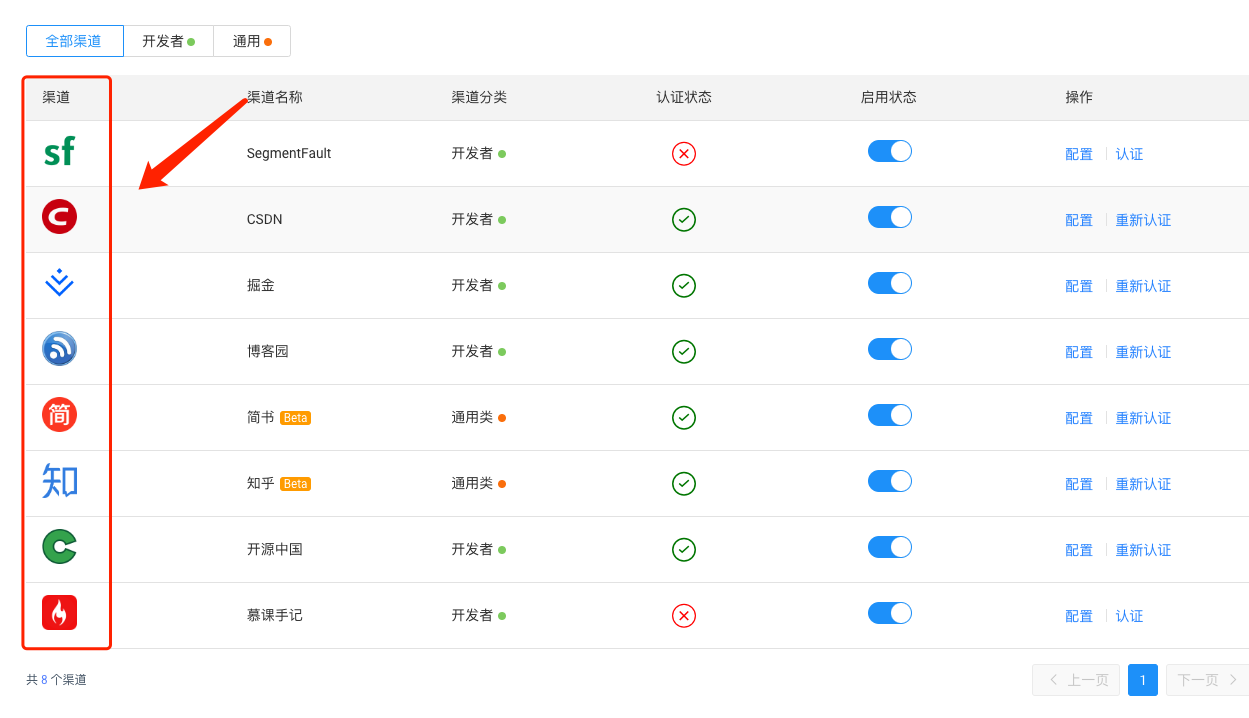This screenshot has width=1249, height=718.
Task: Click the 知乎 channel name
Action: 261,483
